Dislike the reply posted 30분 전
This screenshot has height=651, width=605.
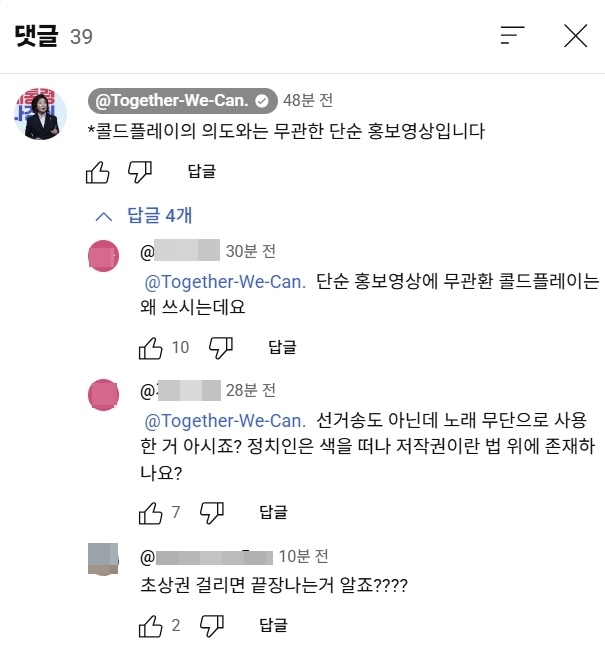tap(220, 348)
